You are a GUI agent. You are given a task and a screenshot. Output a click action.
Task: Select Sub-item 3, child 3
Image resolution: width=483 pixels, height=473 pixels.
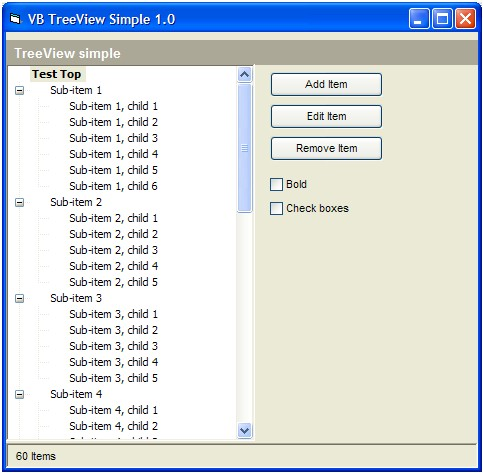(113, 346)
